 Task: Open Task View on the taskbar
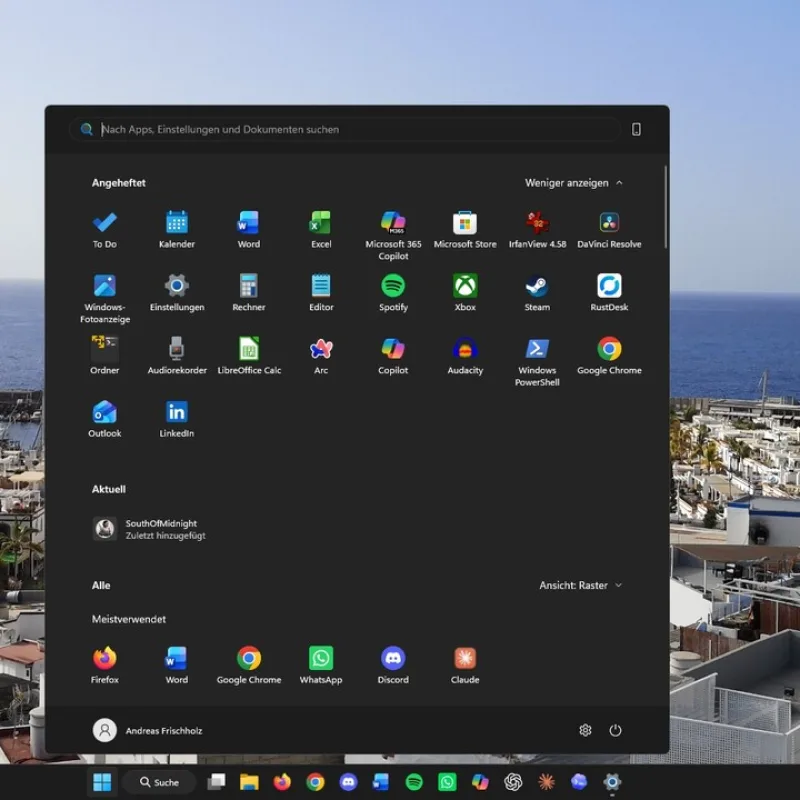click(x=216, y=782)
